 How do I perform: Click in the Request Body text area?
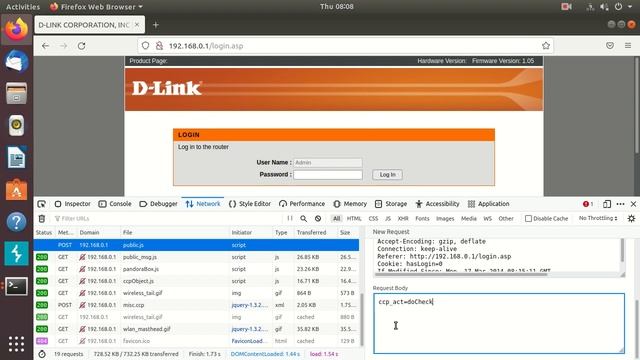499,323
